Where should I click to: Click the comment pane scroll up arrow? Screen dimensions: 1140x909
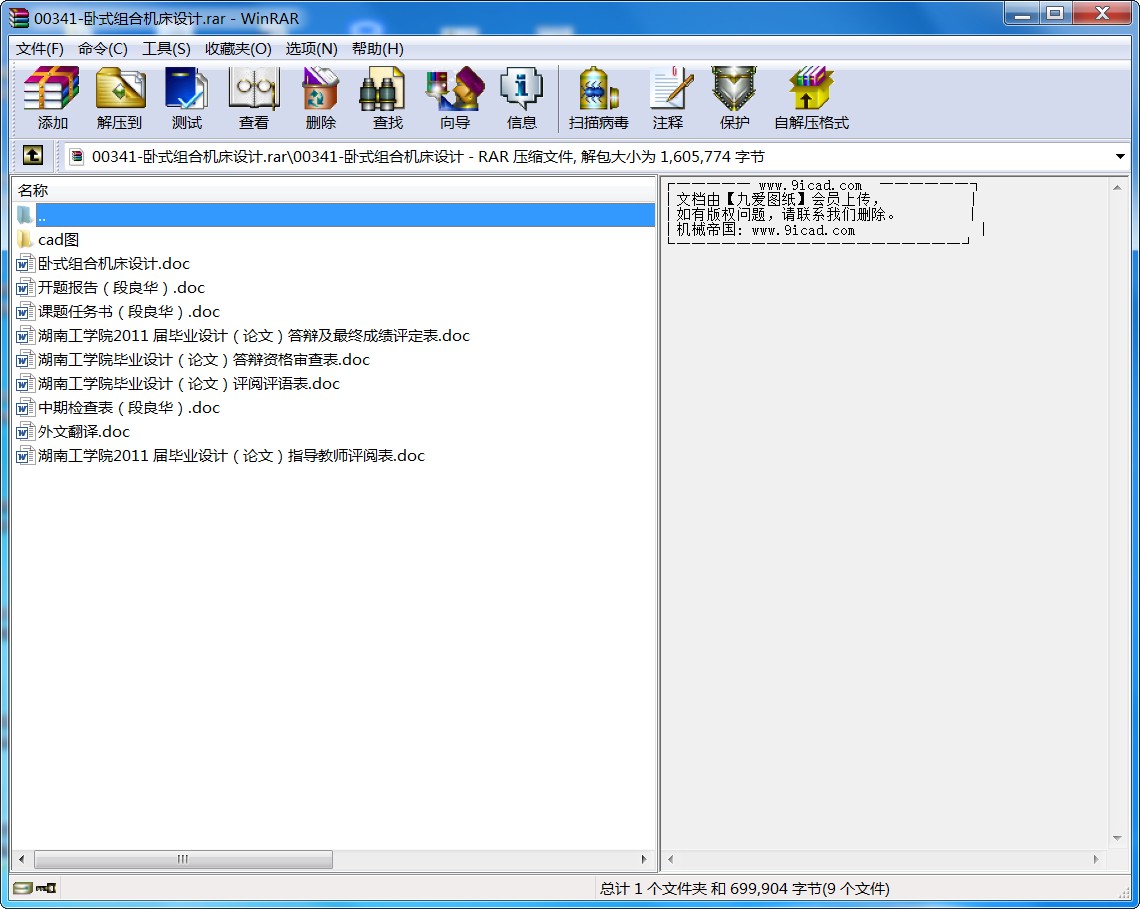1117,188
